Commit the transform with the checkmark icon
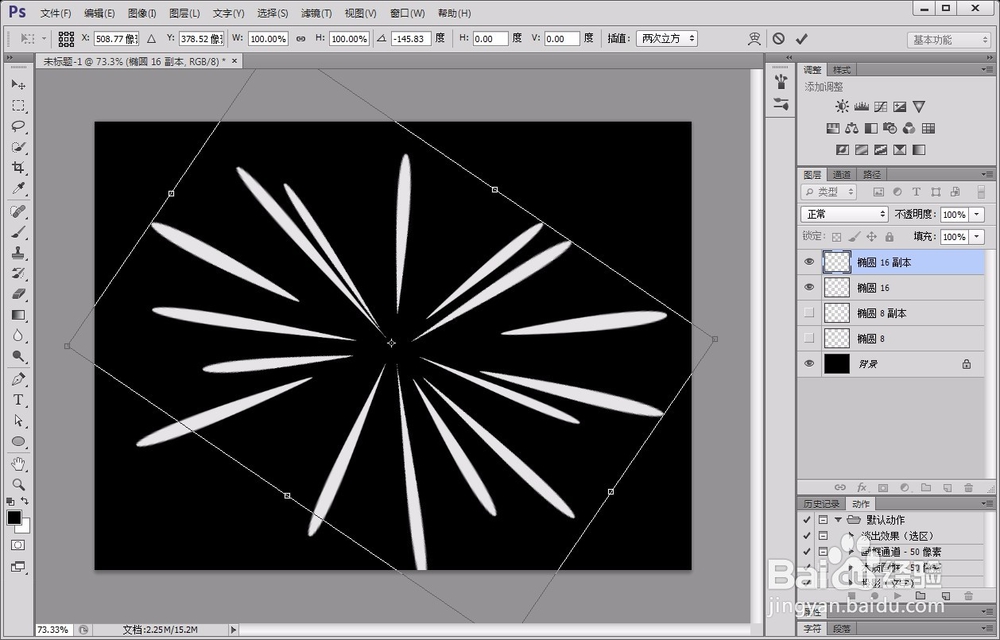1000x640 pixels. [x=802, y=39]
